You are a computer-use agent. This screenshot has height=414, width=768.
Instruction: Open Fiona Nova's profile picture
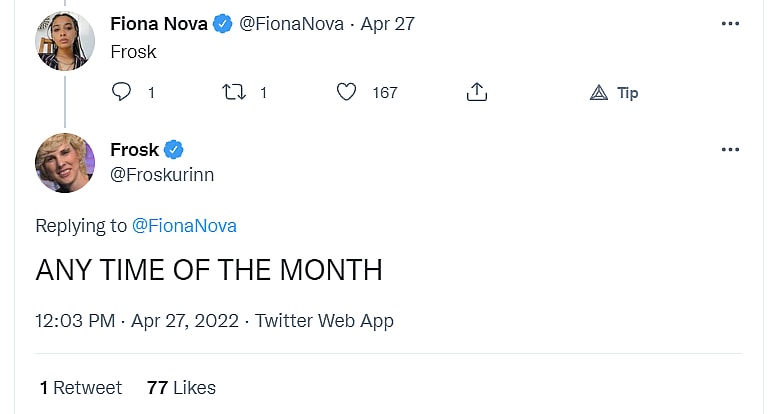click(x=65, y=42)
